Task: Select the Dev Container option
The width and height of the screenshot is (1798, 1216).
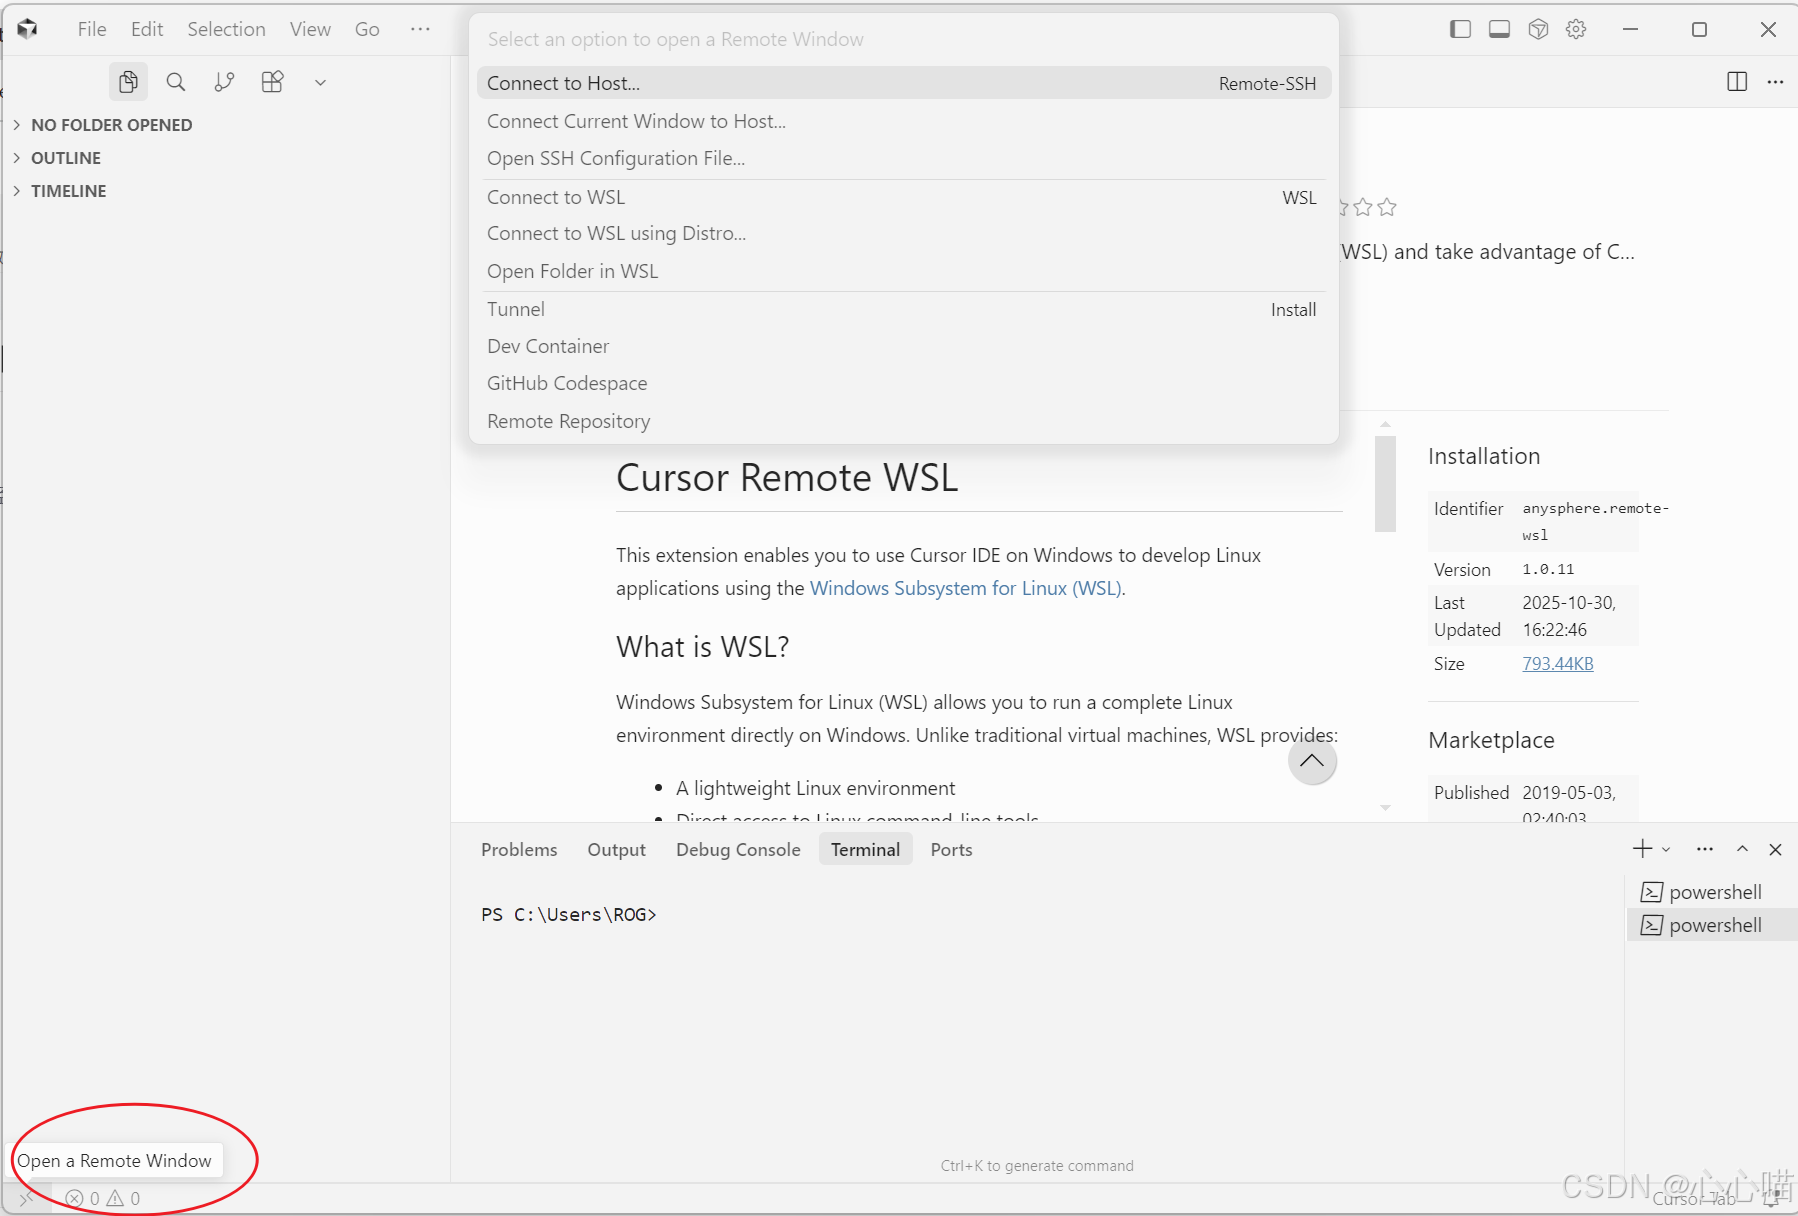Action: click(904, 346)
